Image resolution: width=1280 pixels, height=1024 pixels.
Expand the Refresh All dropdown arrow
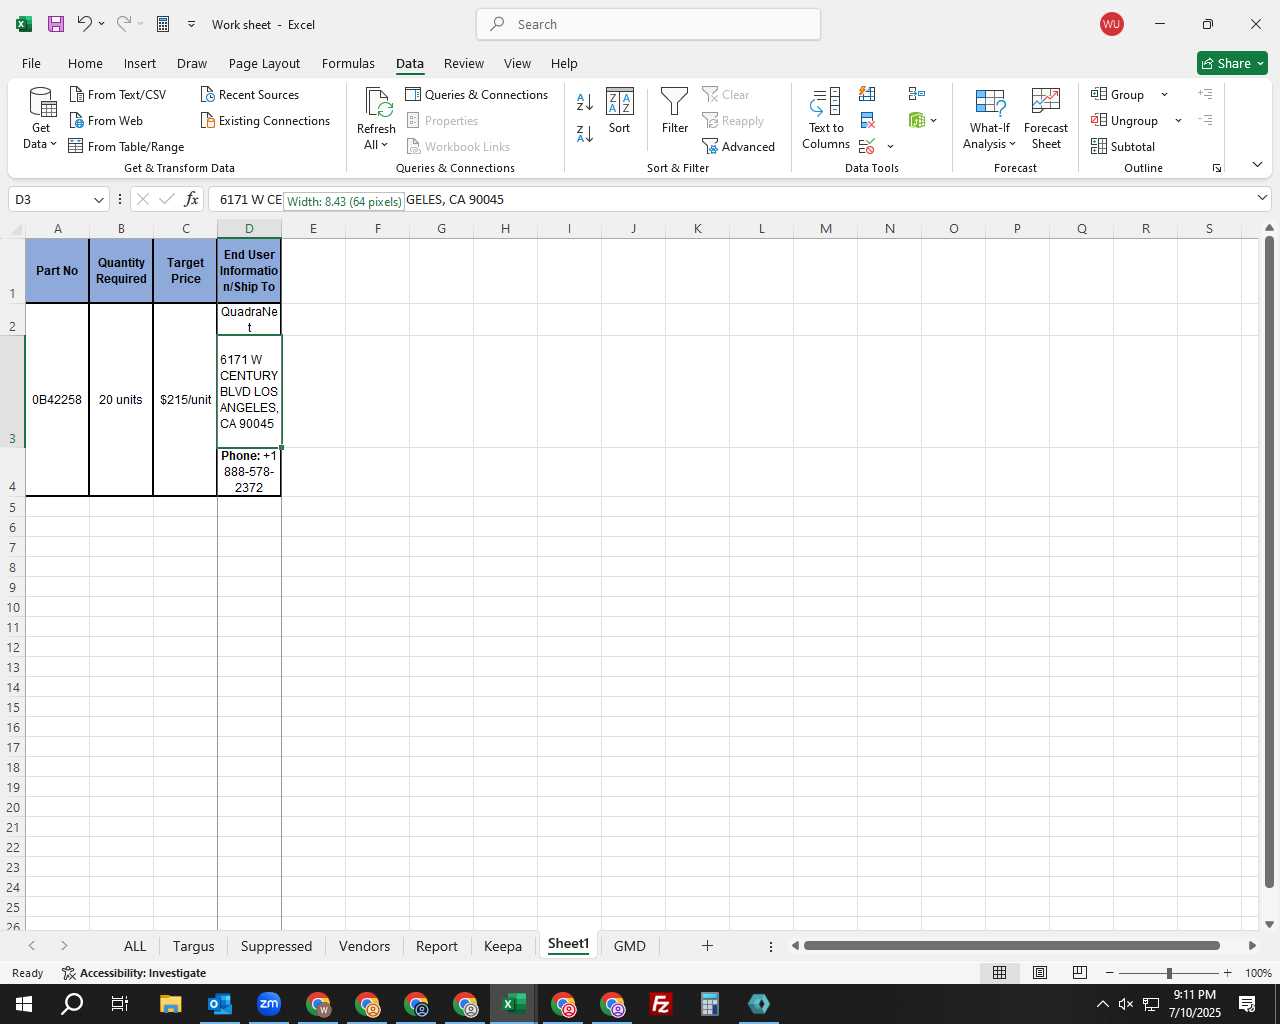click(x=384, y=145)
